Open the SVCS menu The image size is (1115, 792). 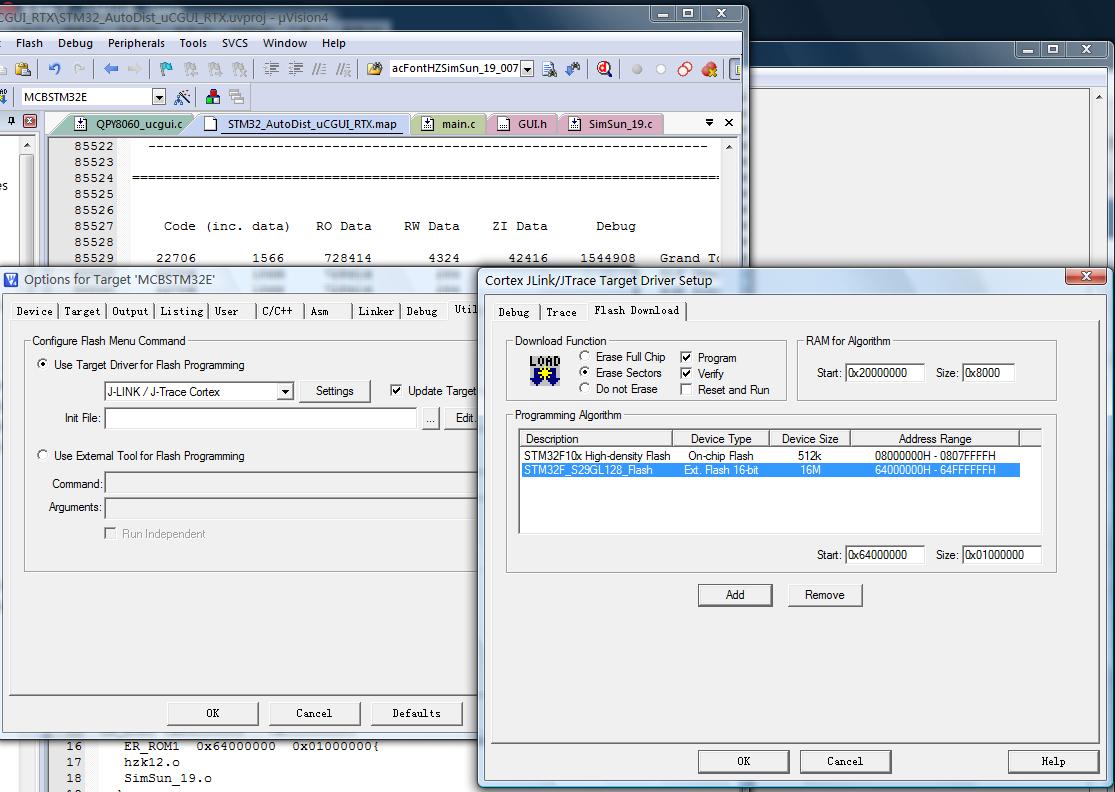coord(235,43)
